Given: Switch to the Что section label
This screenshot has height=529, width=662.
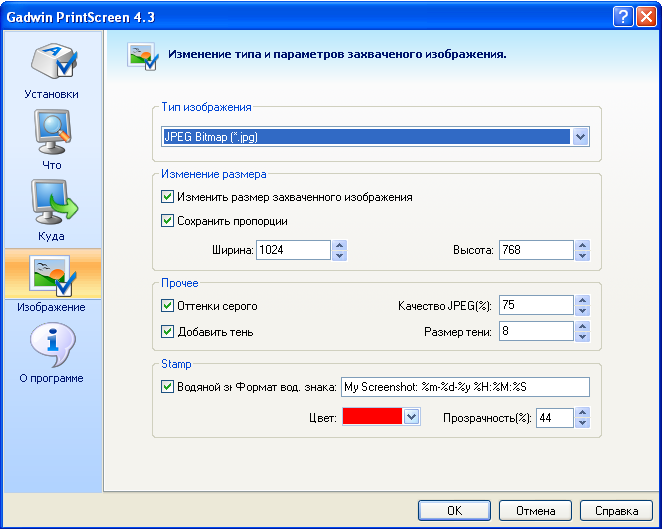Looking at the screenshot, I should [x=52, y=165].
